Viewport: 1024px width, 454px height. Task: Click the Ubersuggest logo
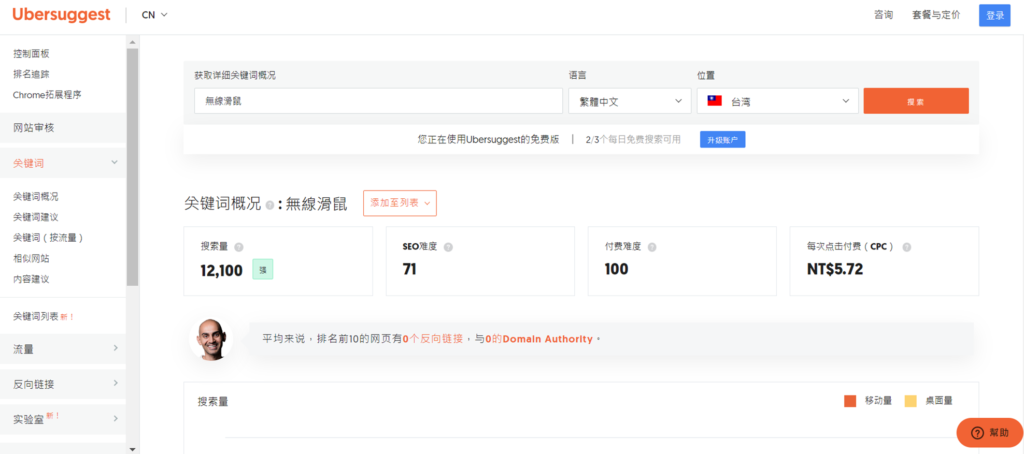point(61,14)
